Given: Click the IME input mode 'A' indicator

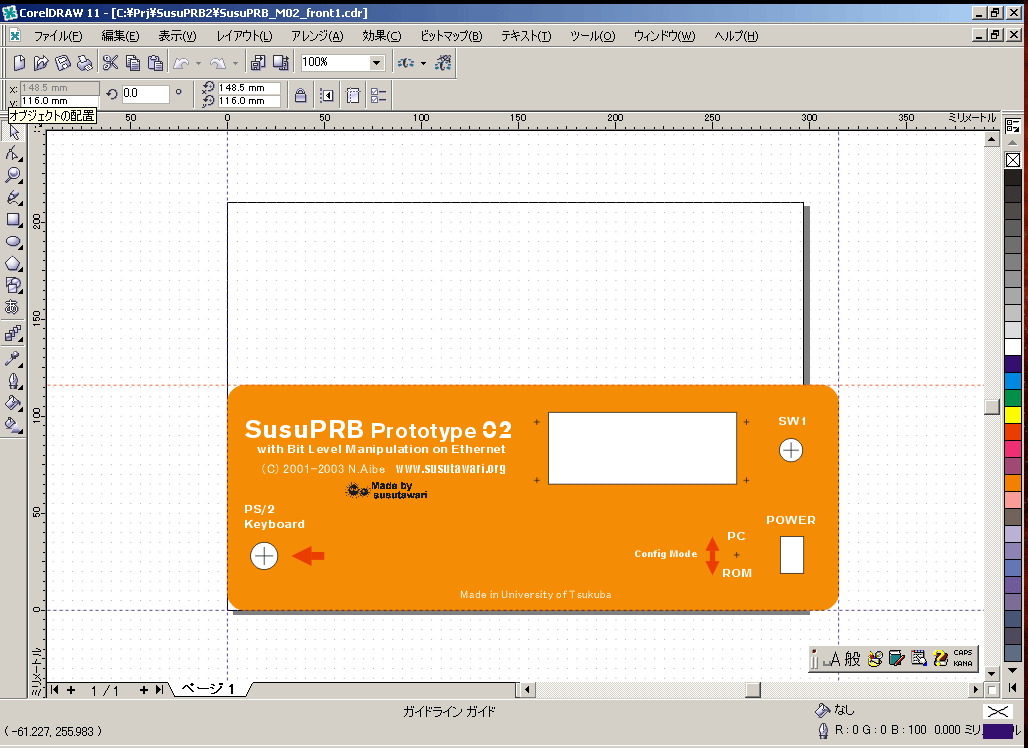Looking at the screenshot, I should click(x=833, y=659).
